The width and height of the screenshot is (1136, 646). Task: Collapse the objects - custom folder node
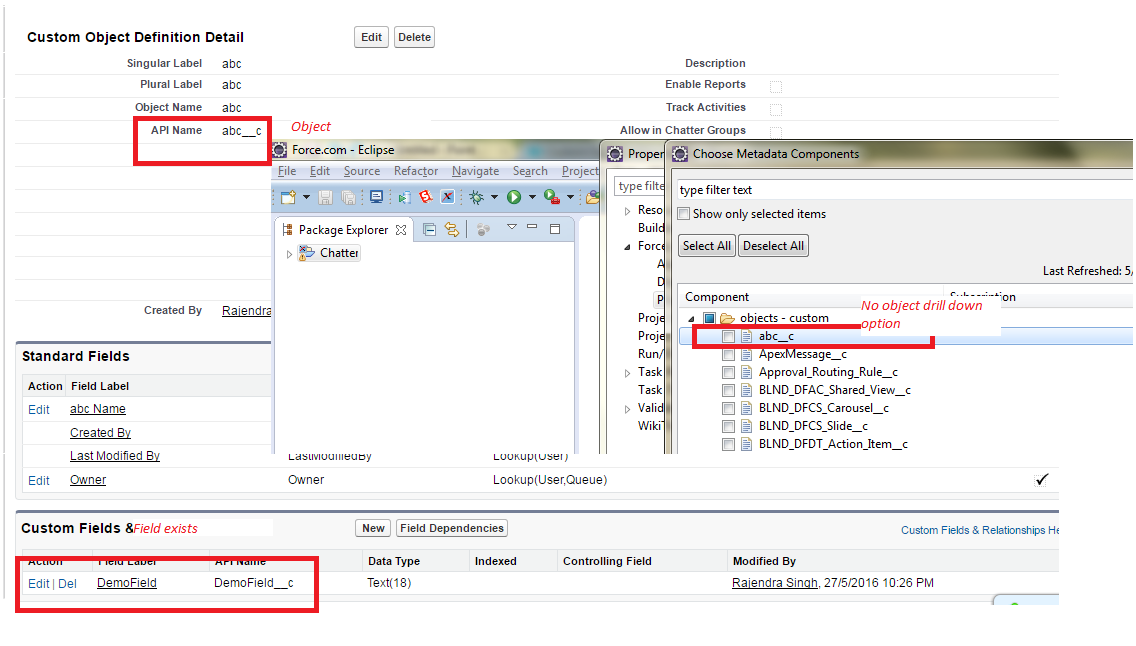tap(690, 319)
